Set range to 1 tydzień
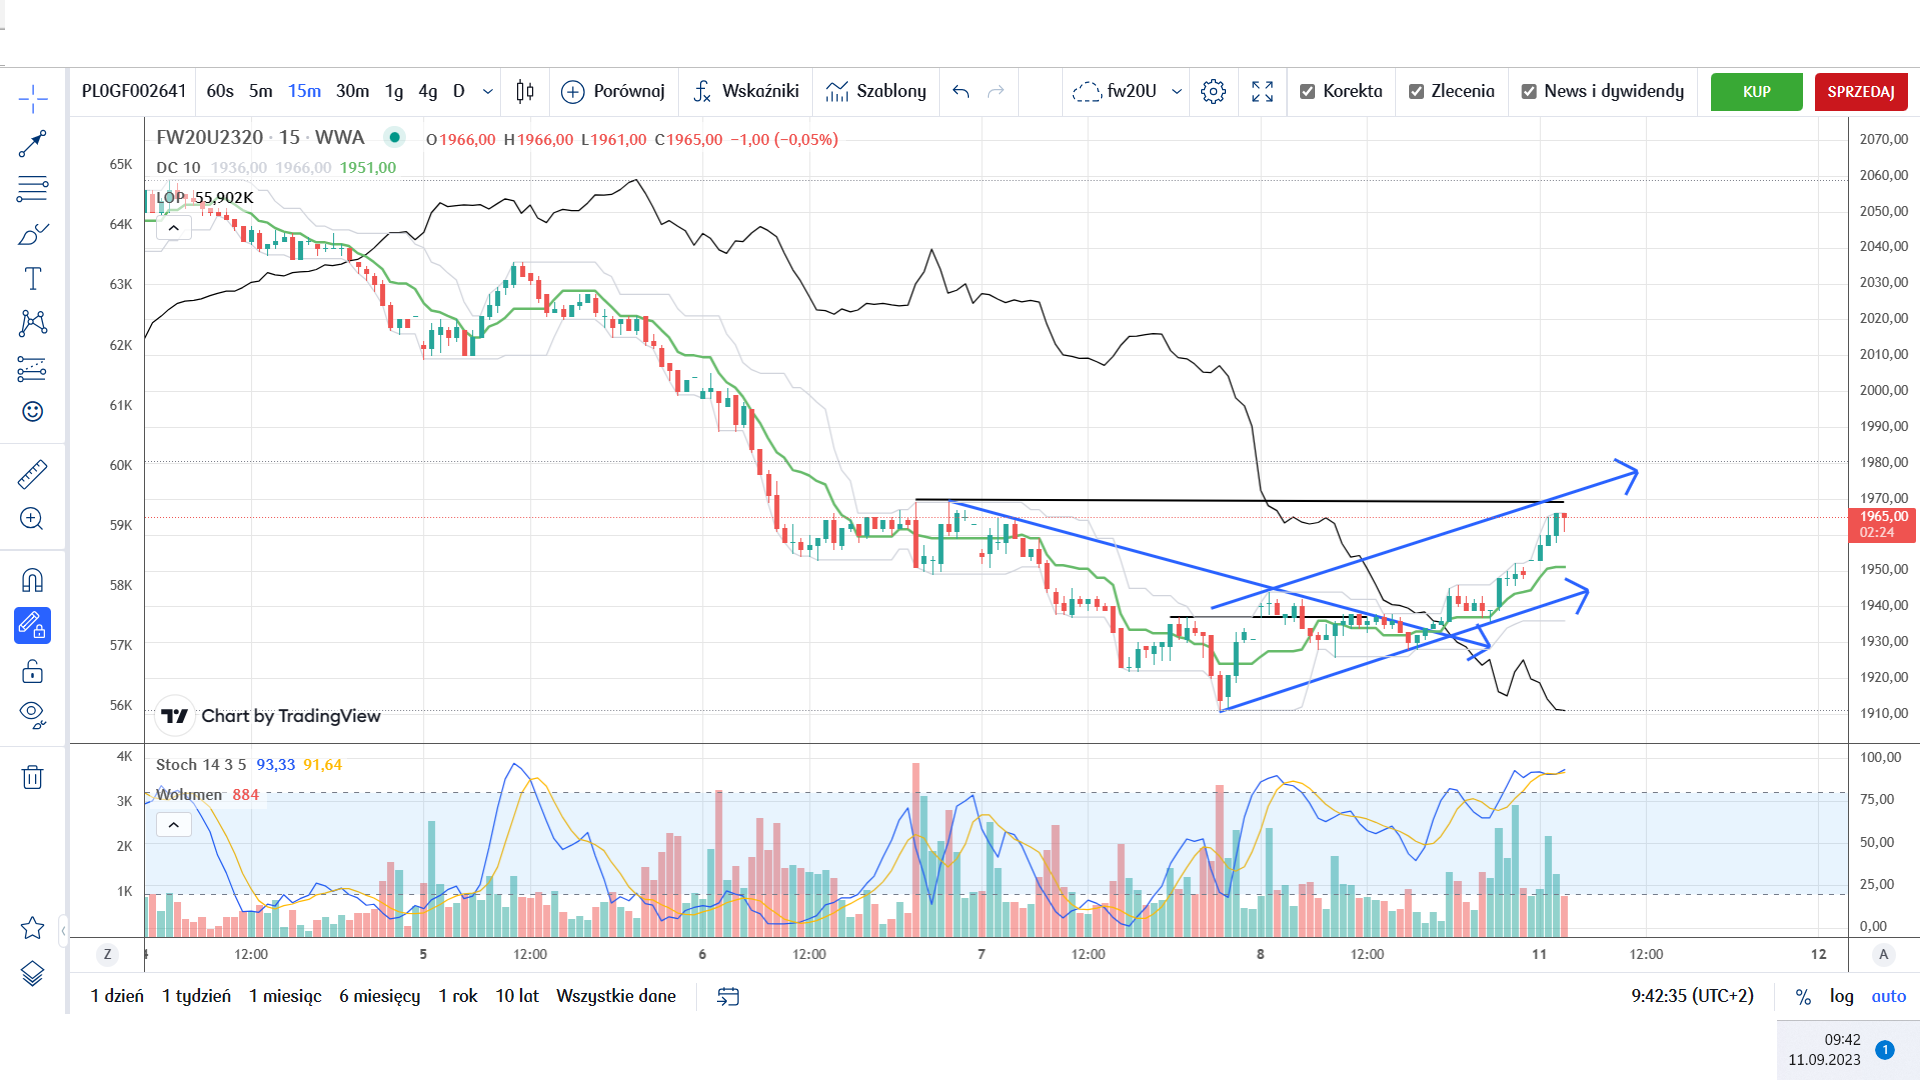The width and height of the screenshot is (1920, 1080). (x=196, y=996)
